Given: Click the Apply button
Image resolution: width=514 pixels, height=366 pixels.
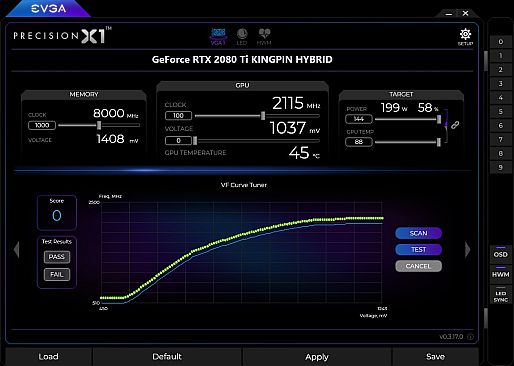Looking at the screenshot, I should pyautogui.click(x=317, y=357).
